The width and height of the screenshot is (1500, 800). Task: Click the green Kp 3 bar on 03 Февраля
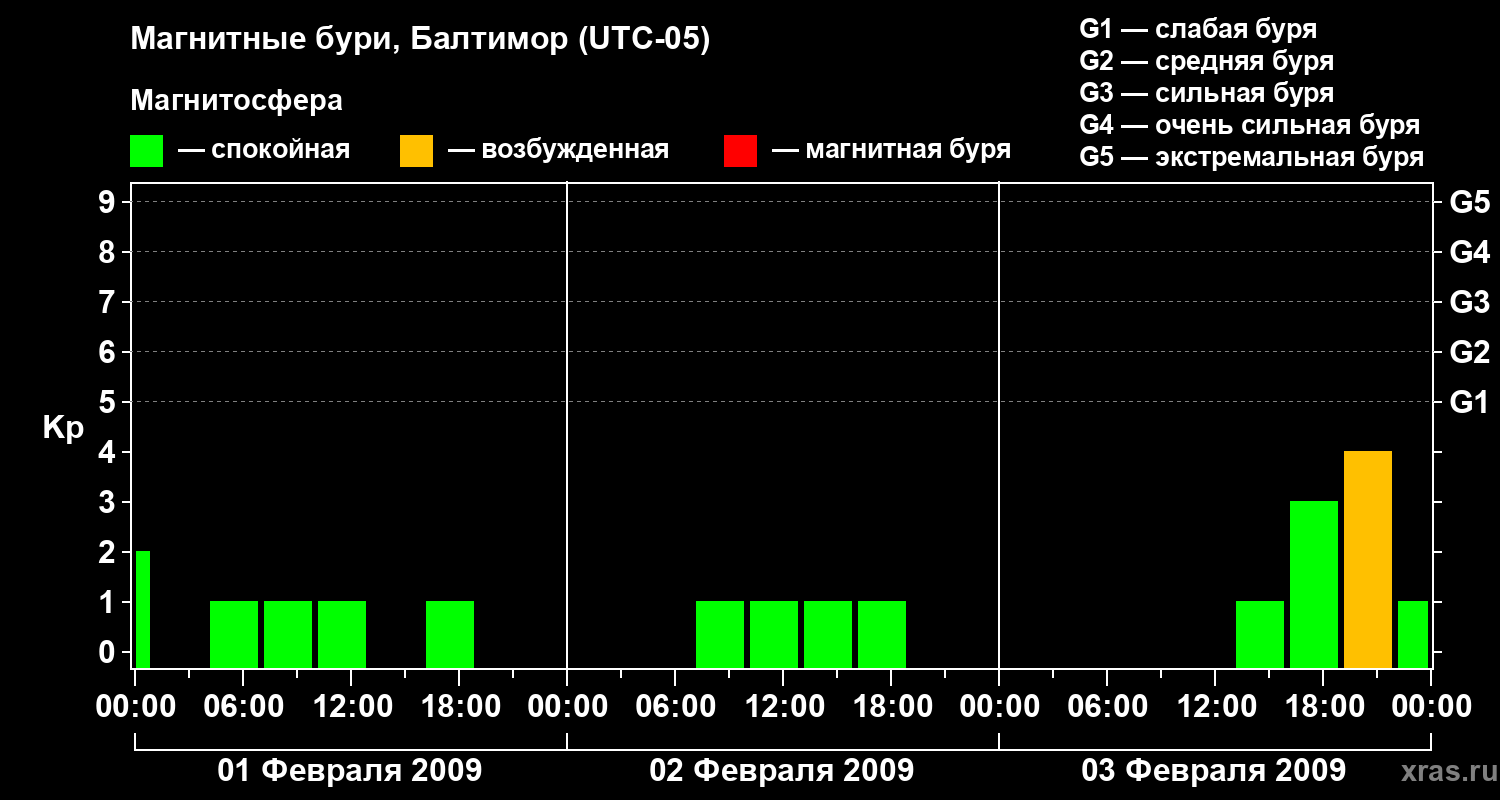pos(1314,584)
